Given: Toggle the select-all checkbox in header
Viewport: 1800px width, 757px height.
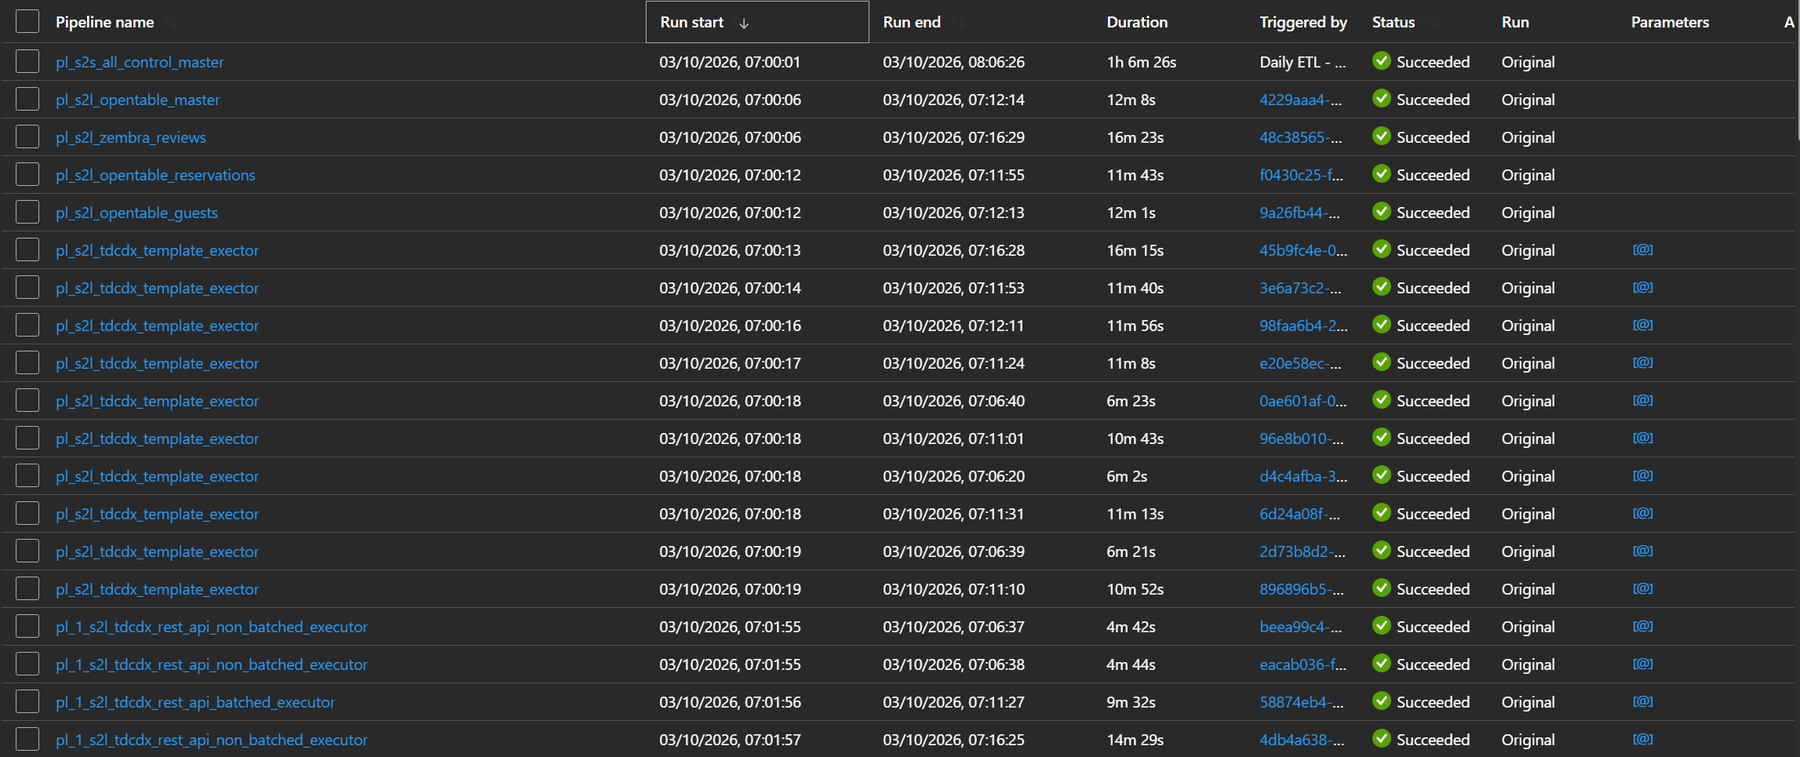Looking at the screenshot, I should pos(28,22).
